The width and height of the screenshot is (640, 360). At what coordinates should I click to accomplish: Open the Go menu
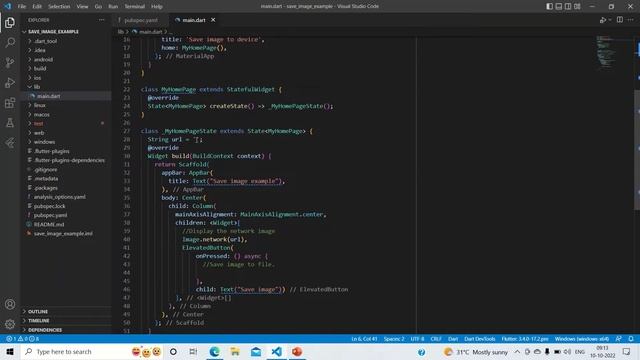pos(98,7)
